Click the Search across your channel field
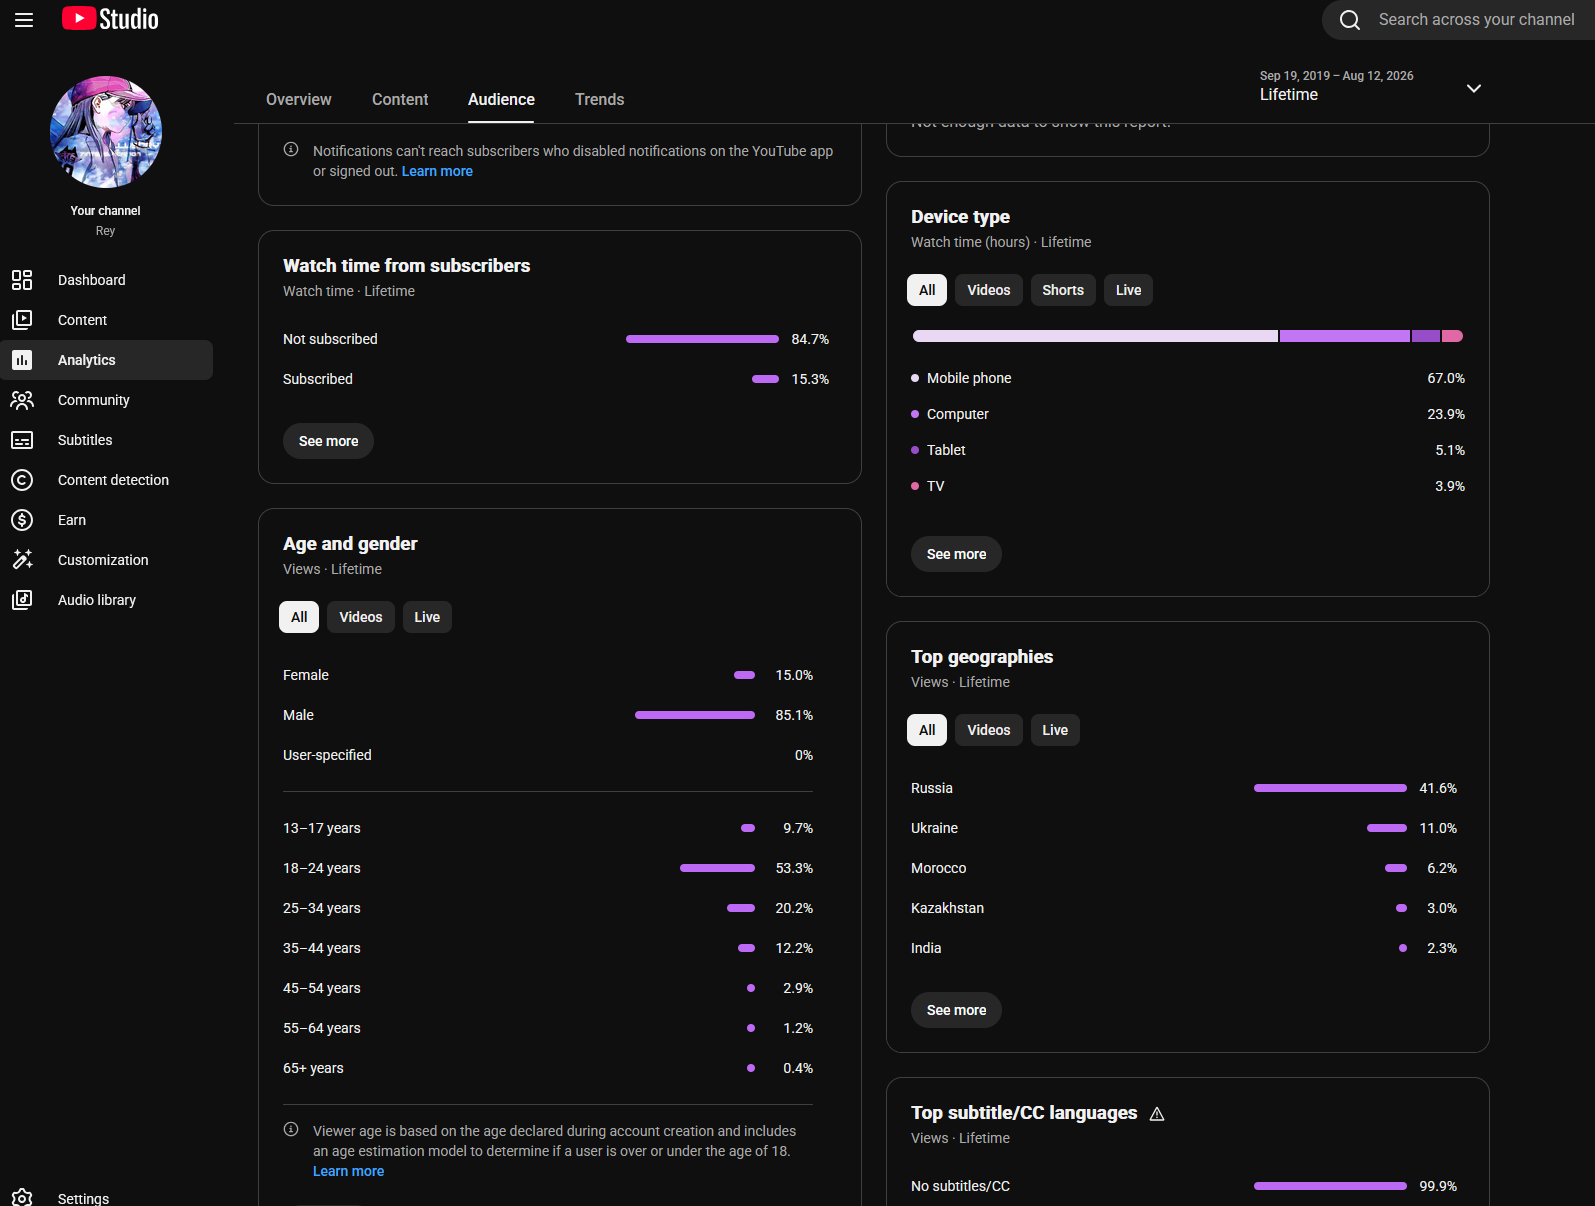This screenshot has width=1595, height=1206. pos(1476,20)
